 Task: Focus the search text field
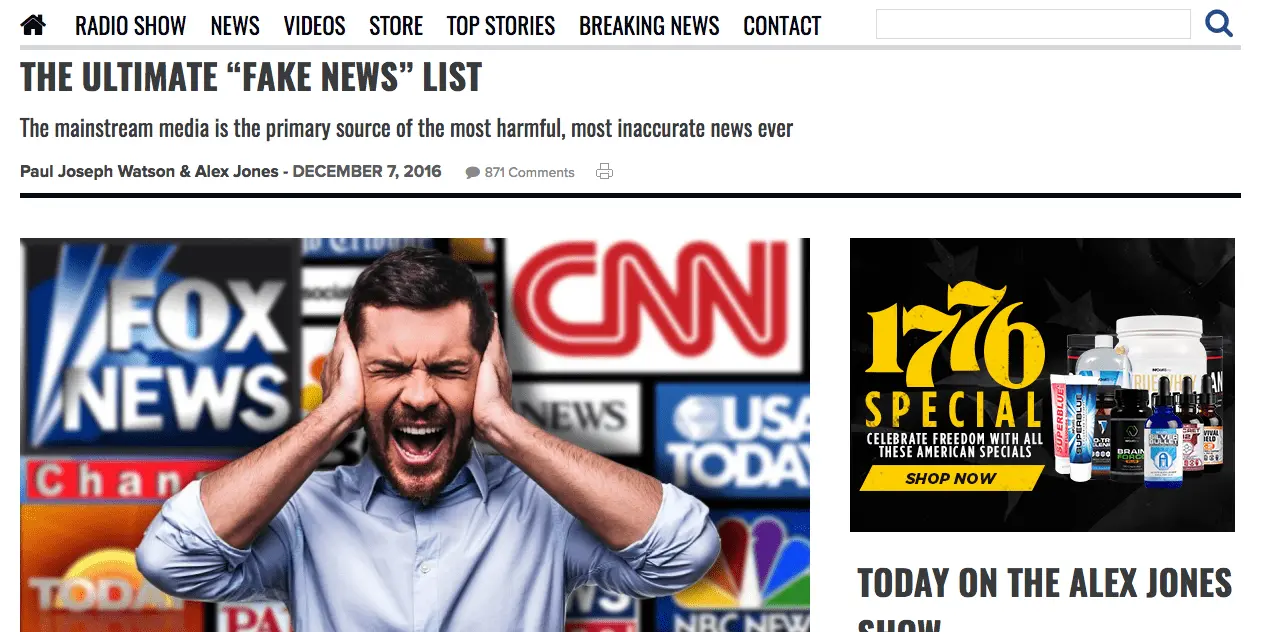1032,24
